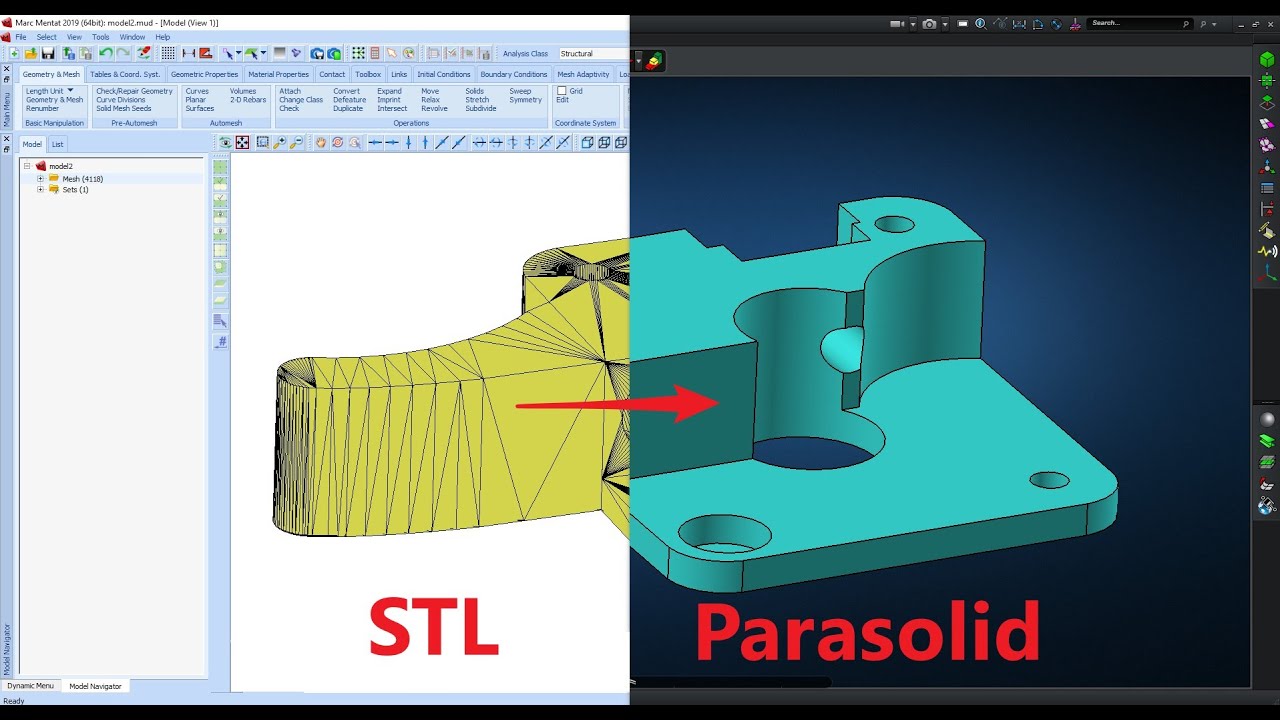Click the Undo green arrow icon
1280x720 pixels.
tap(105, 53)
